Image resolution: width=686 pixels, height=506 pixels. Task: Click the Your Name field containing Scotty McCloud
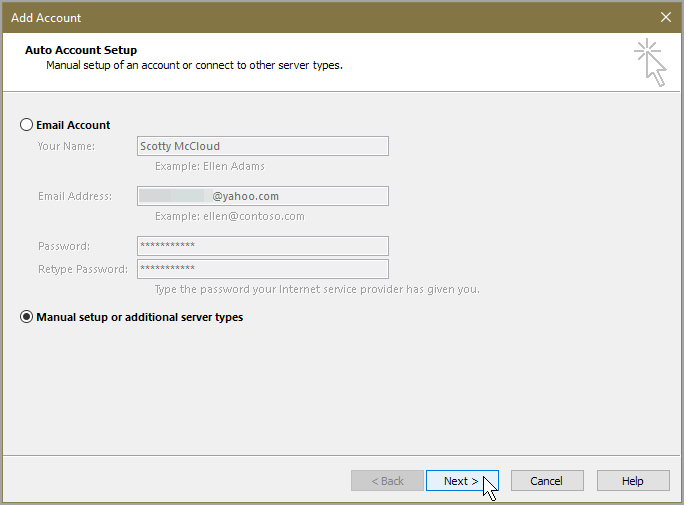262,146
